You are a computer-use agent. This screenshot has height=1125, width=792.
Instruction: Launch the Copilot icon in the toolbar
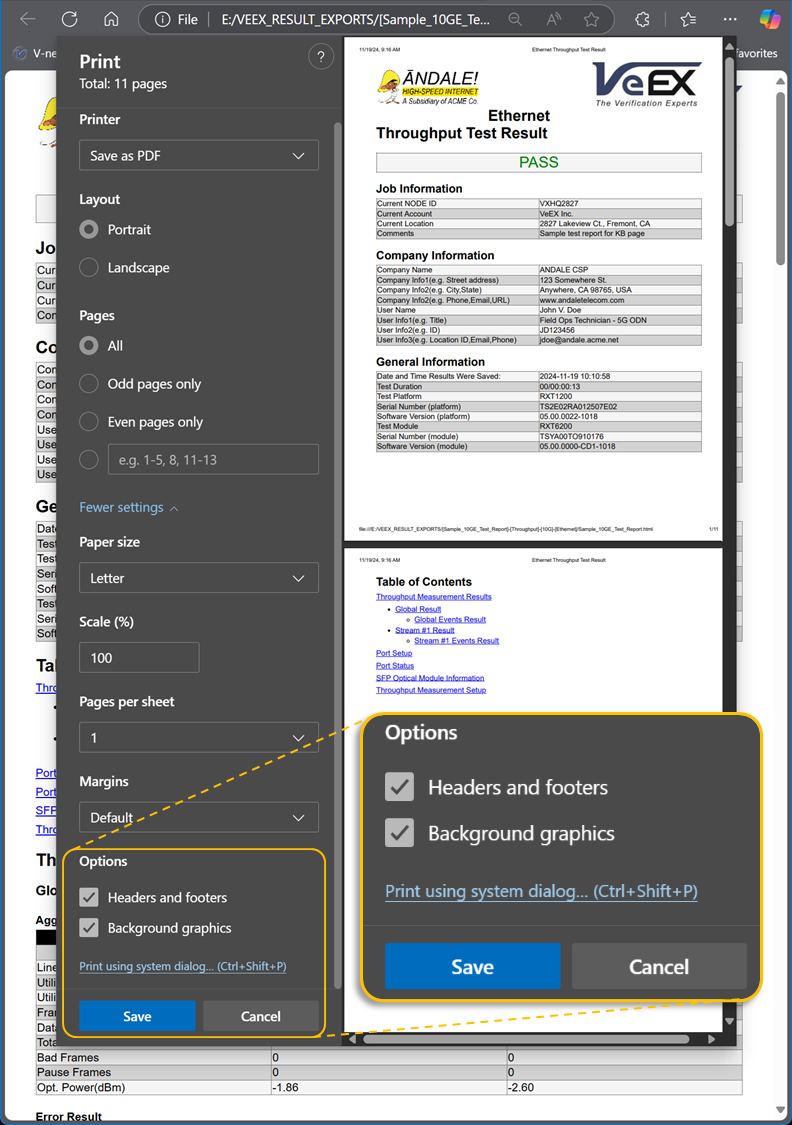[x=769, y=19]
